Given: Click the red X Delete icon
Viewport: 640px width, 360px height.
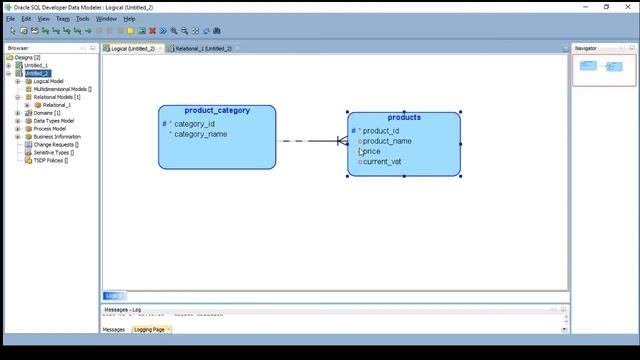Looking at the screenshot, I should pos(152,31).
